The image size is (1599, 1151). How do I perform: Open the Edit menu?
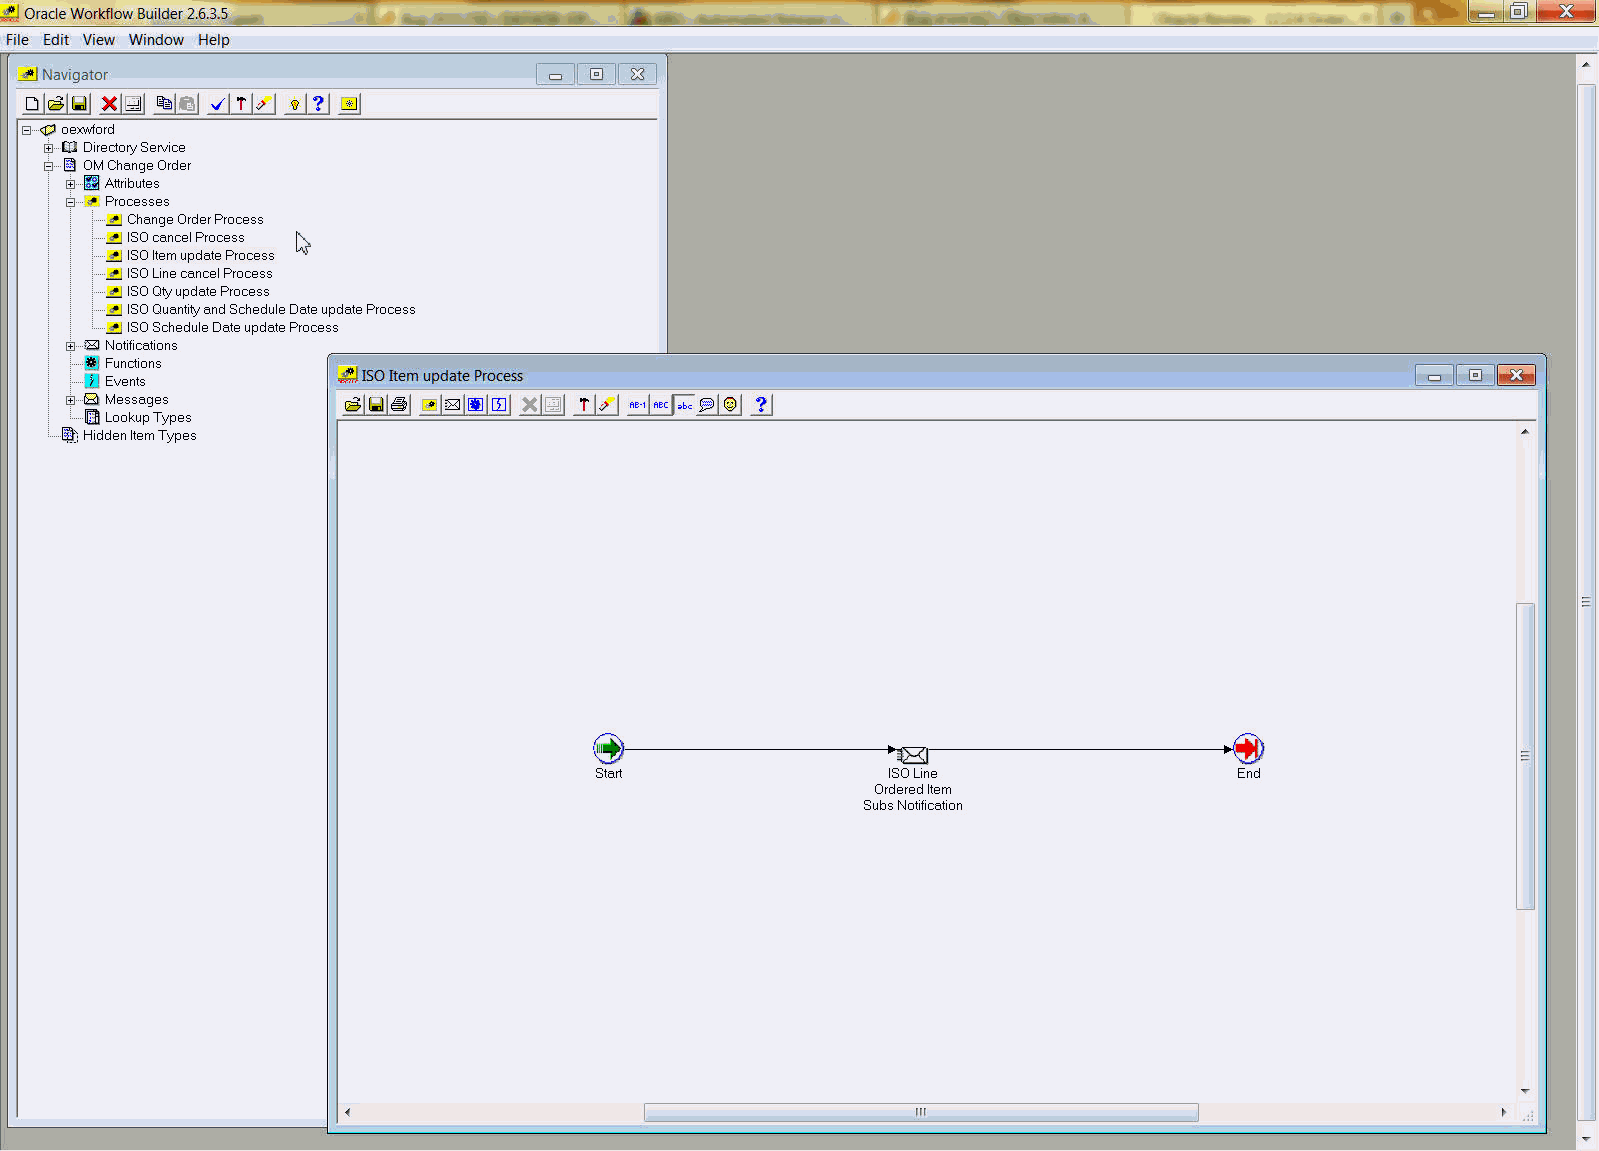56,40
